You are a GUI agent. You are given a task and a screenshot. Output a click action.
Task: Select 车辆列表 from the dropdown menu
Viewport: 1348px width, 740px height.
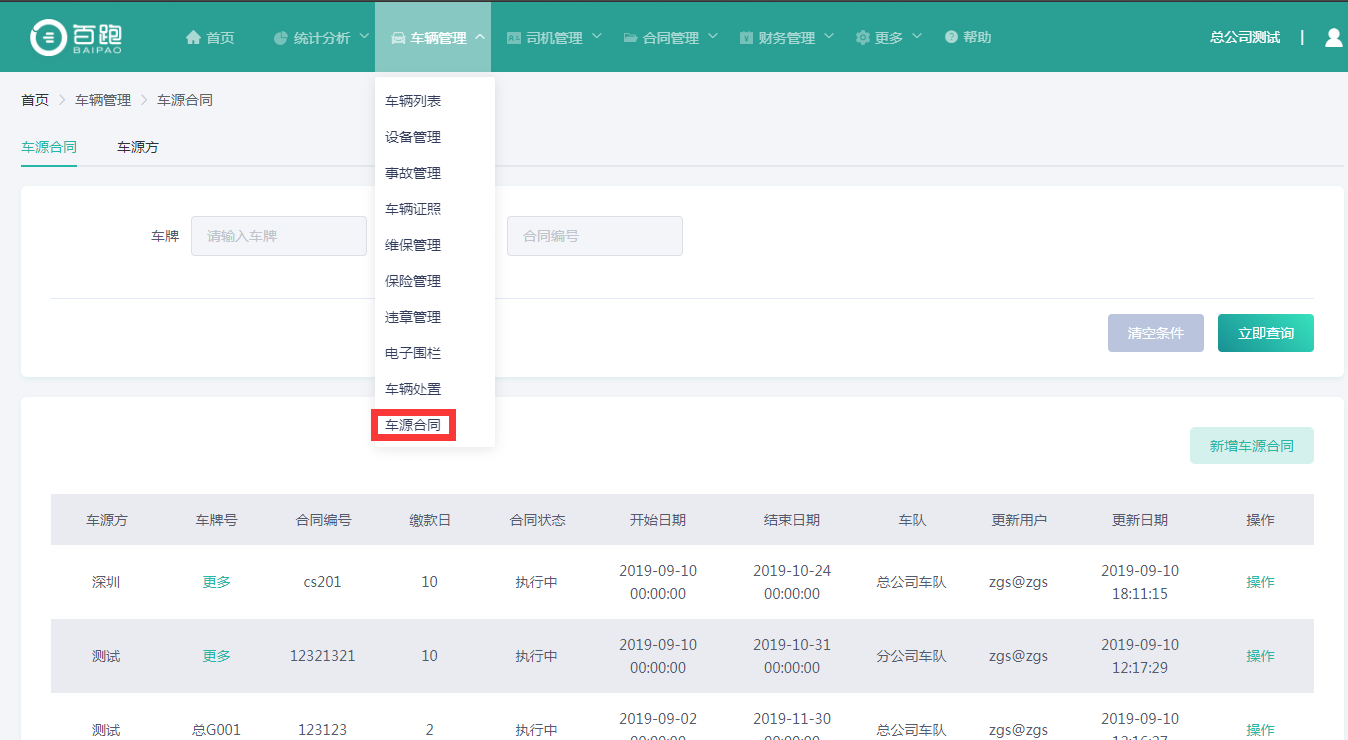tap(413, 101)
